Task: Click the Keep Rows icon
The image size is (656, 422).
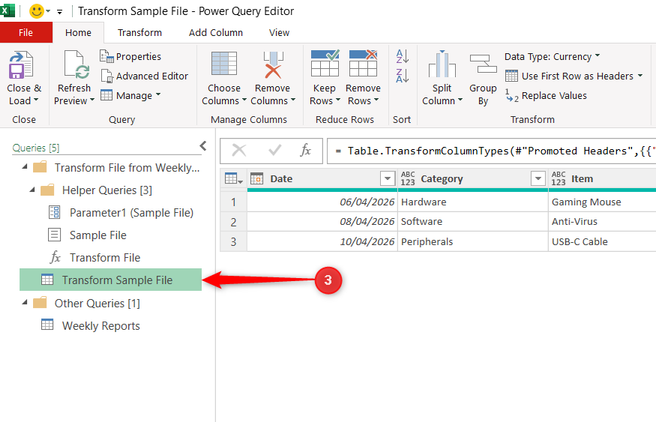Action: point(325,63)
